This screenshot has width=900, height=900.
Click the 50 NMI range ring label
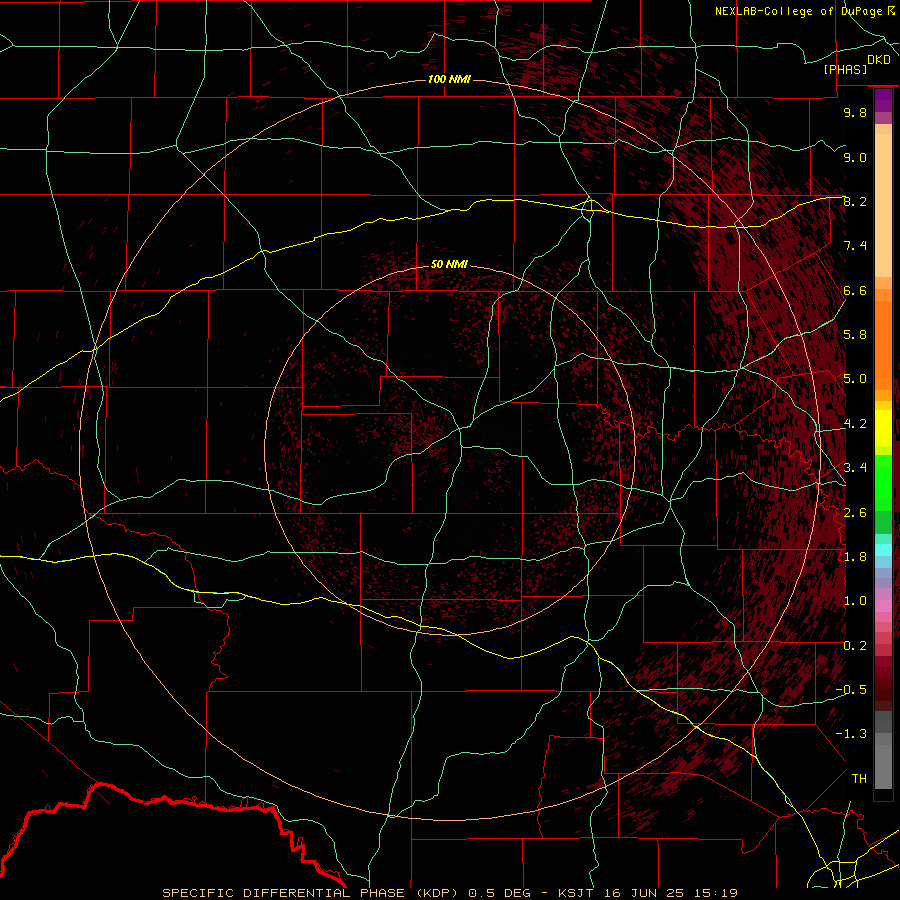click(x=449, y=264)
